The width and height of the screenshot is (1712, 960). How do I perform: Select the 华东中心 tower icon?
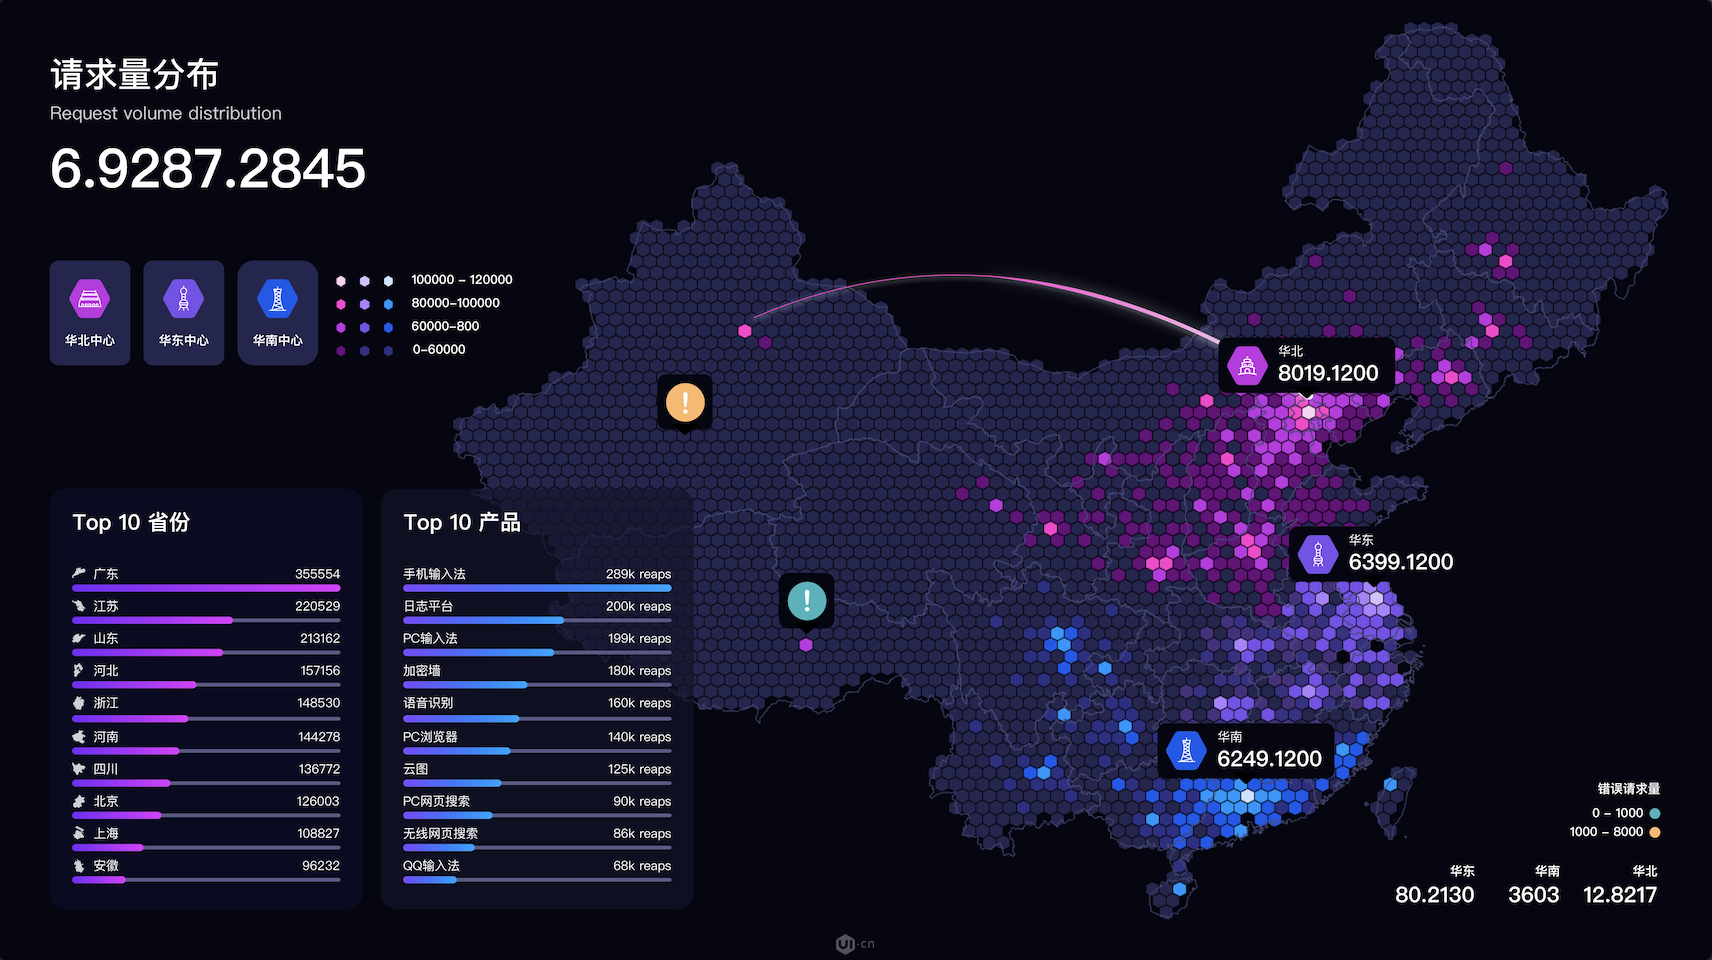tap(184, 299)
